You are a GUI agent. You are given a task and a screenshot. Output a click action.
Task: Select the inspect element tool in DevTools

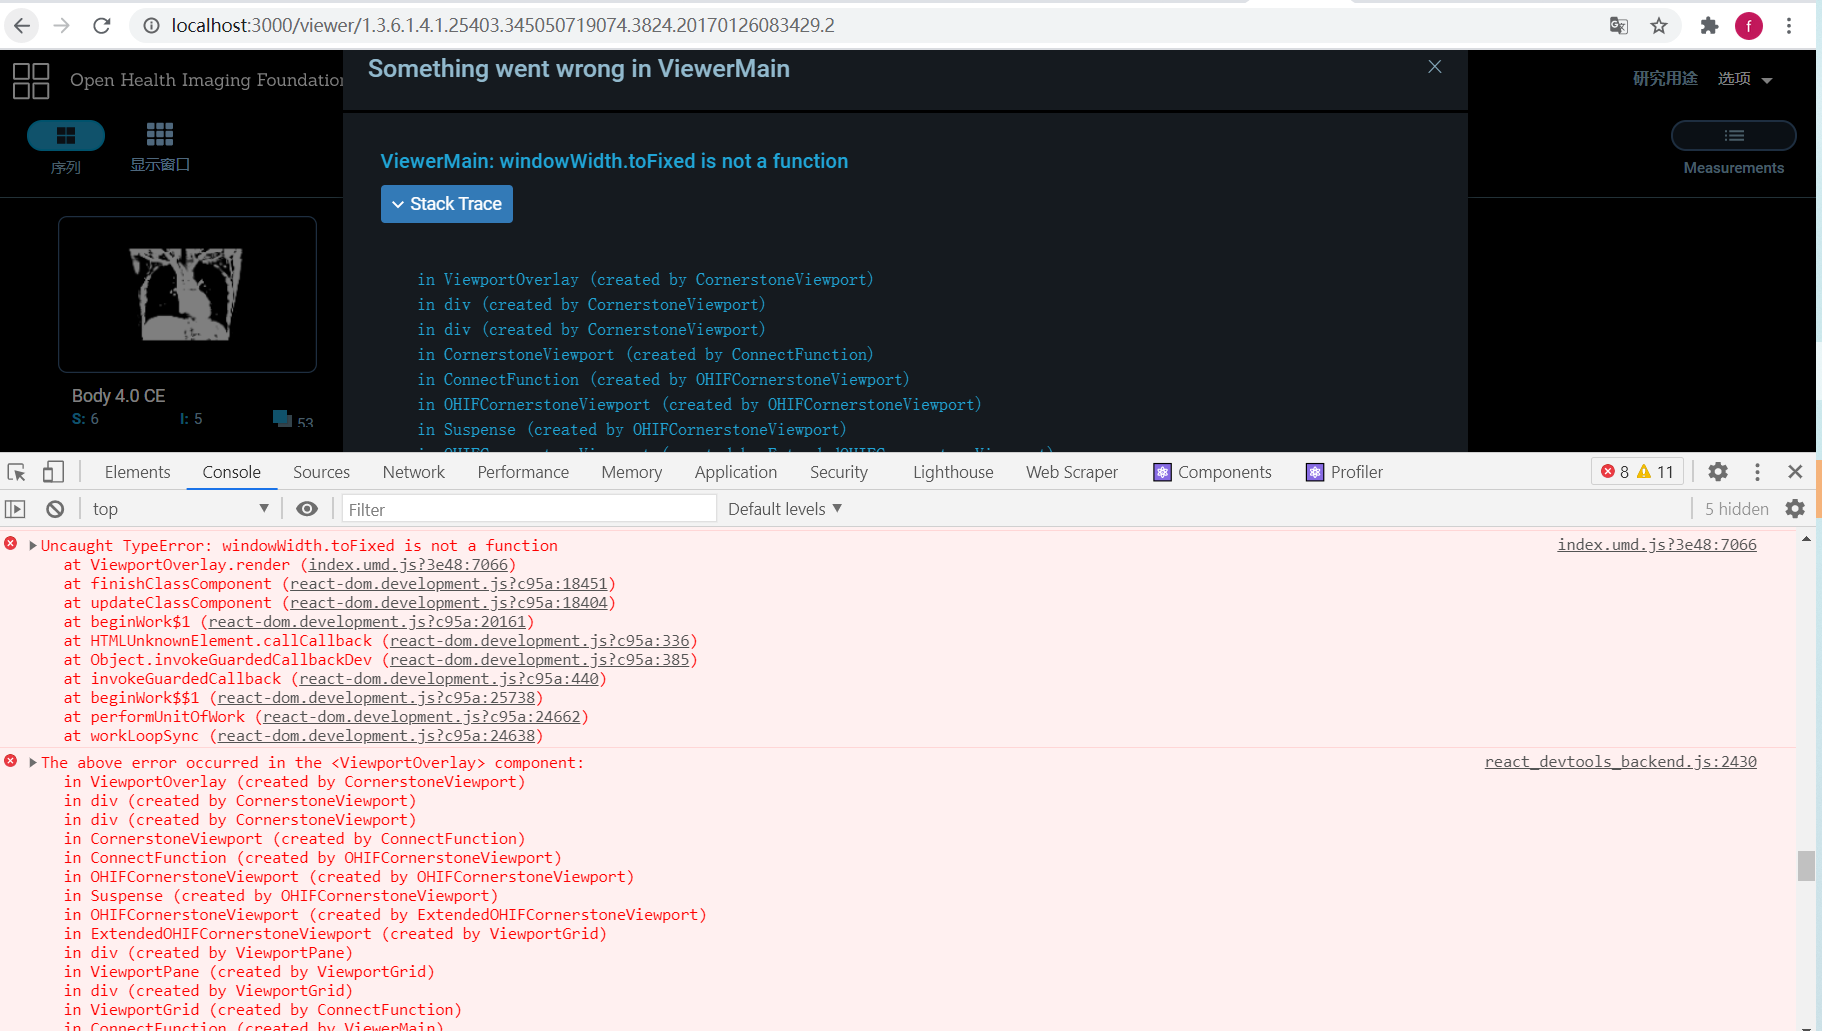tap(15, 470)
